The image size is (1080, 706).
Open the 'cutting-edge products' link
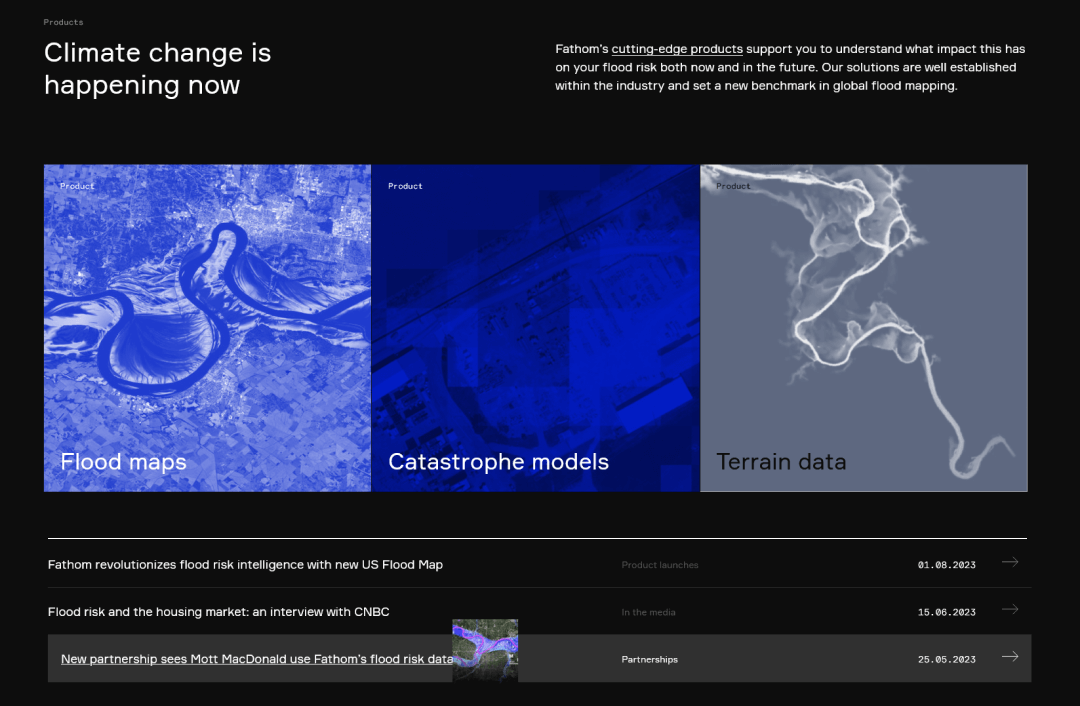(x=677, y=49)
